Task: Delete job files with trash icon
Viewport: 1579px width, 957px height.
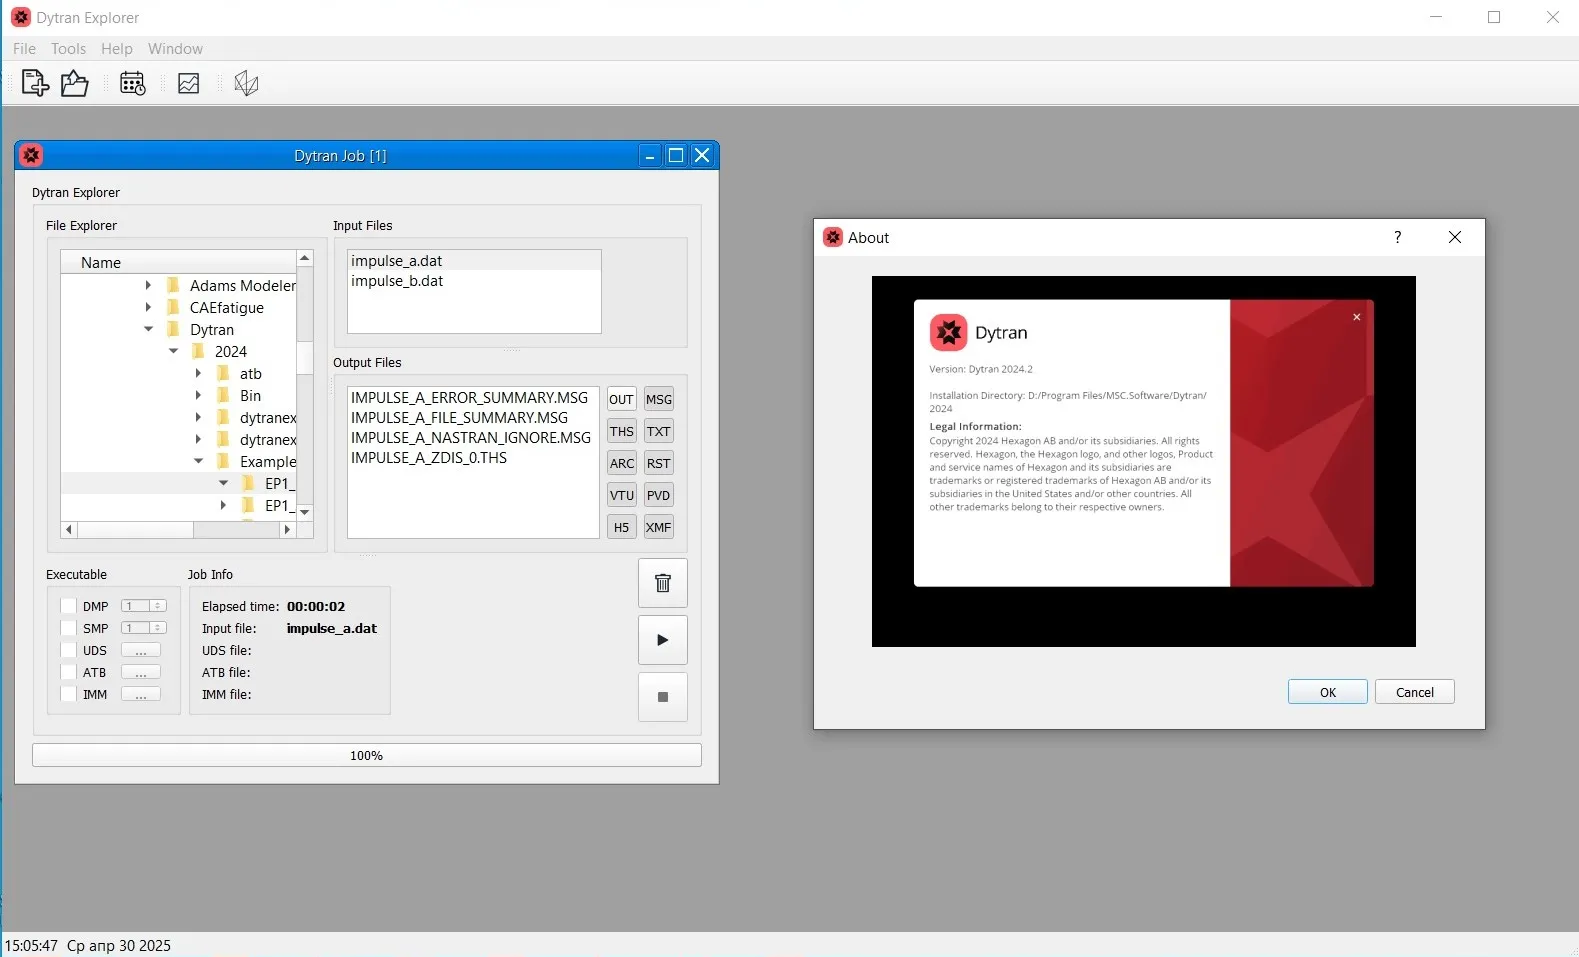Action: 663,583
